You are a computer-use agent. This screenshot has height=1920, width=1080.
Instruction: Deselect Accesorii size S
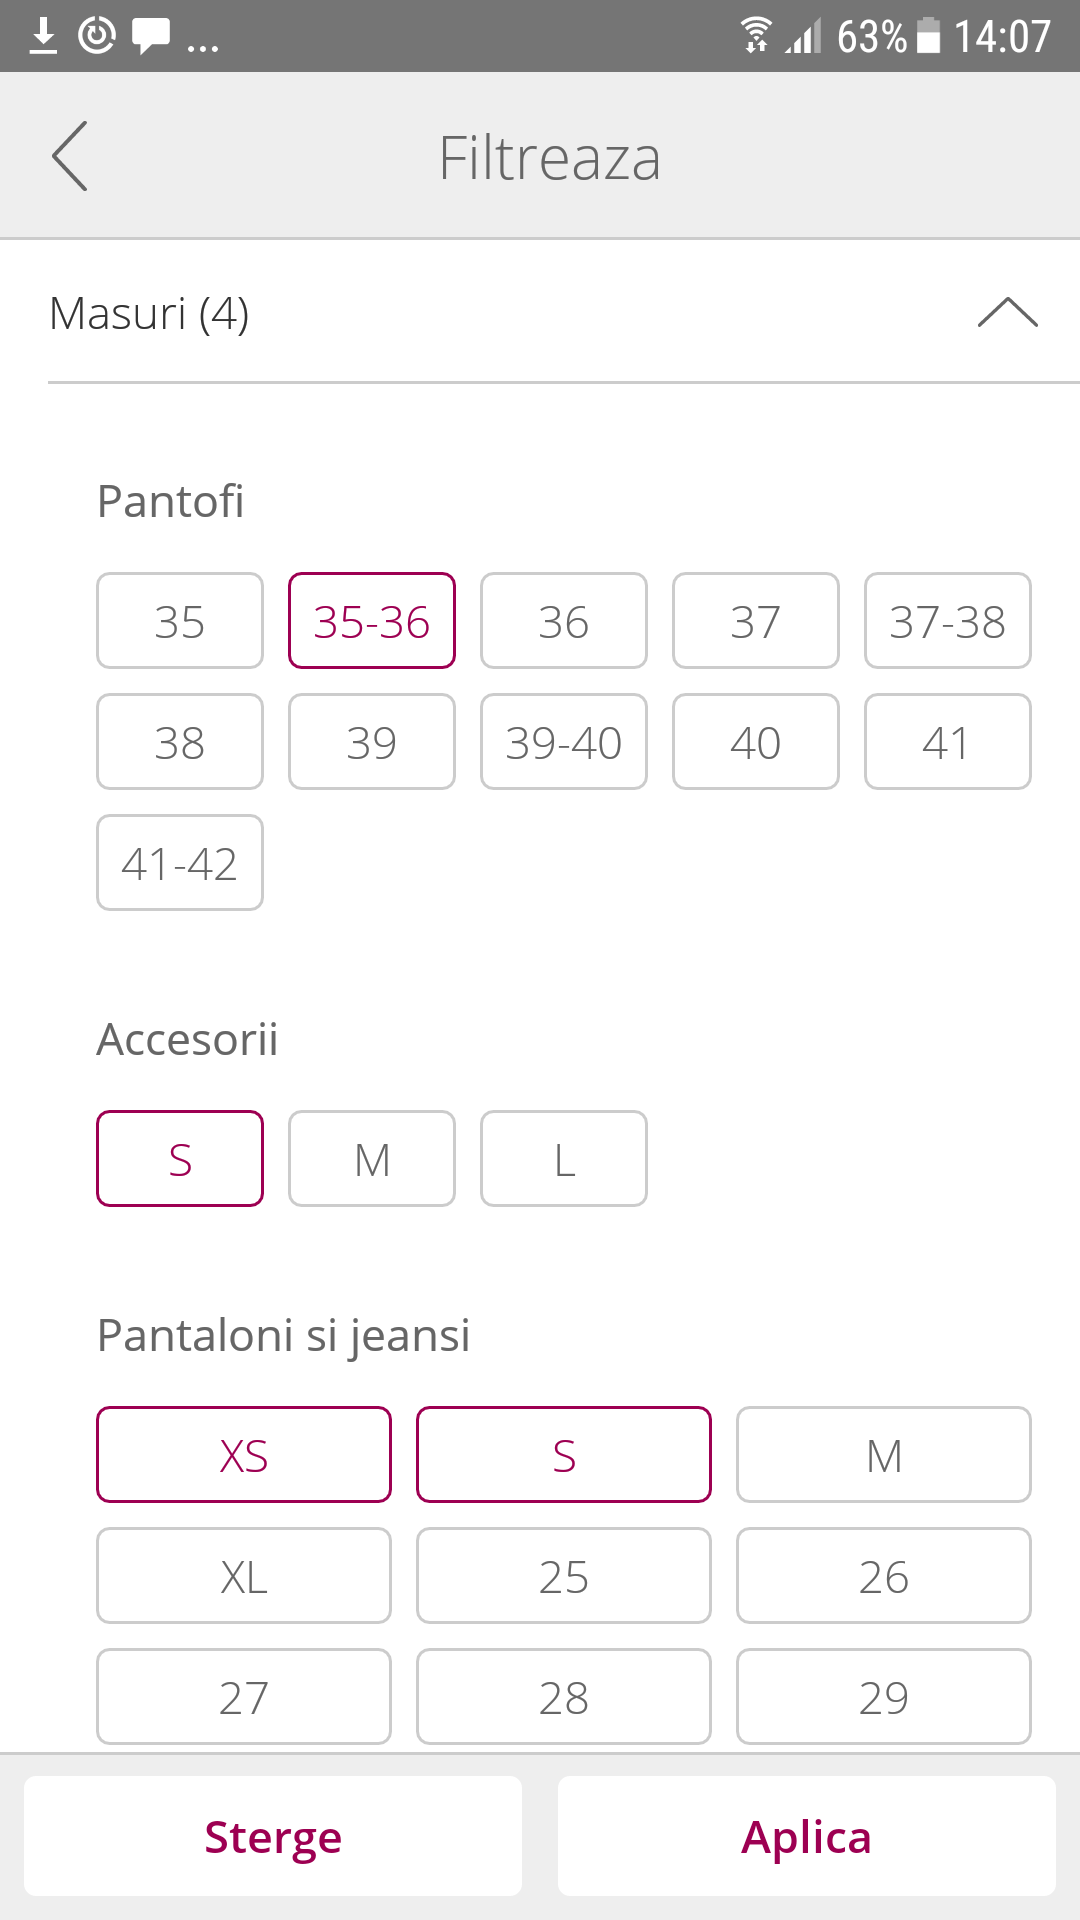(180, 1159)
